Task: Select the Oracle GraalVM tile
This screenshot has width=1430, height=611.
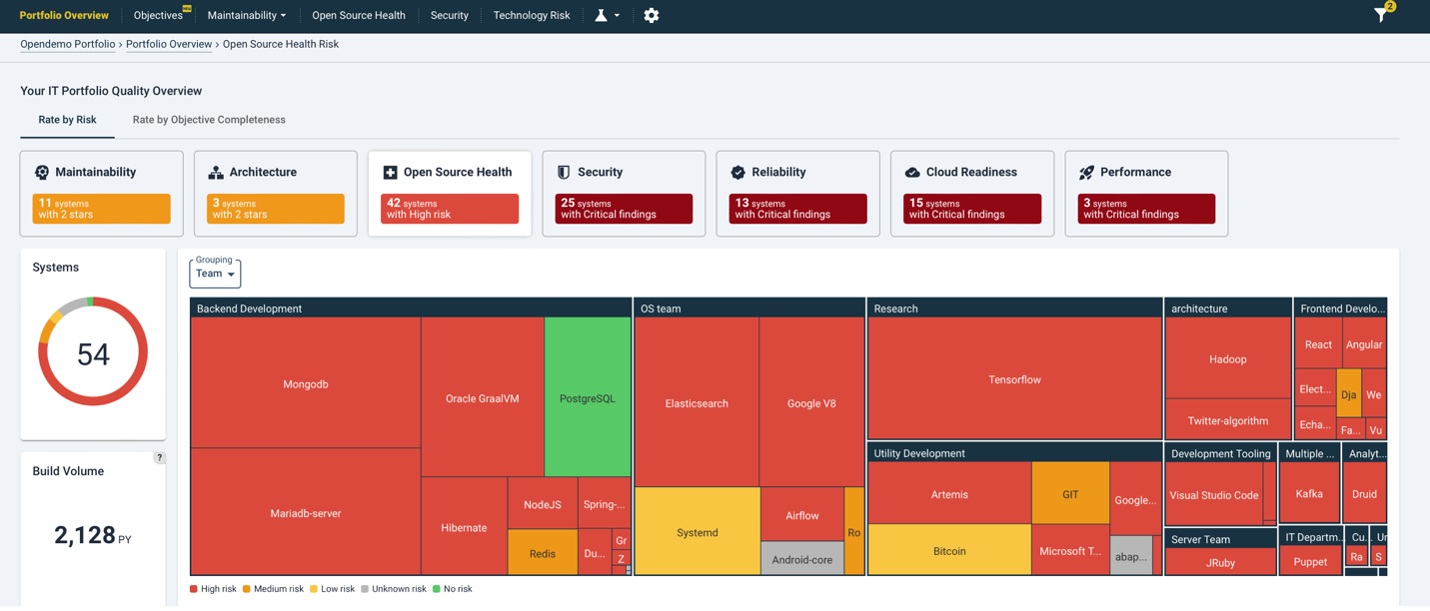Action: click(483, 397)
